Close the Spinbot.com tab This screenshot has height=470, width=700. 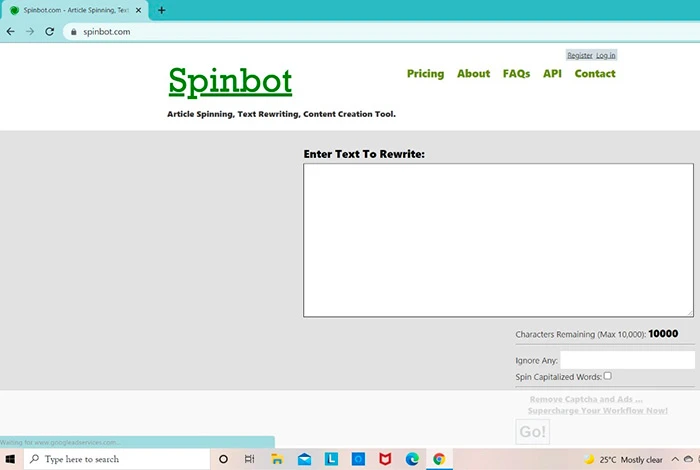click(138, 10)
